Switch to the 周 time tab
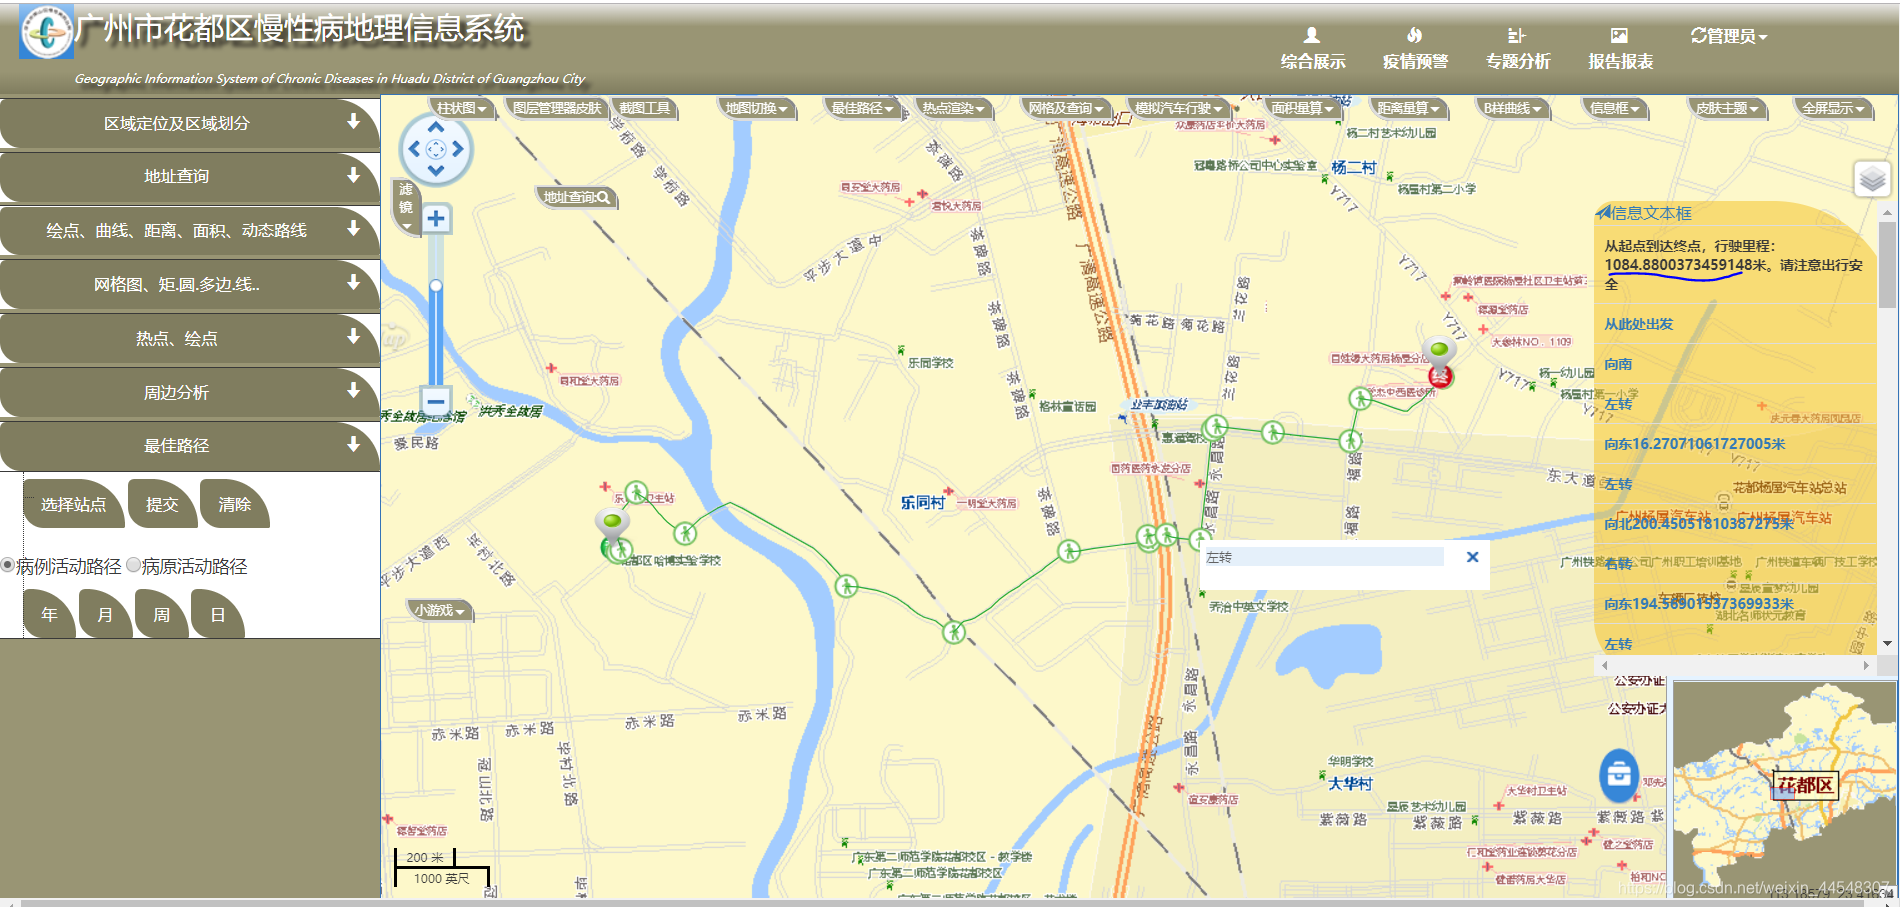 coord(161,614)
